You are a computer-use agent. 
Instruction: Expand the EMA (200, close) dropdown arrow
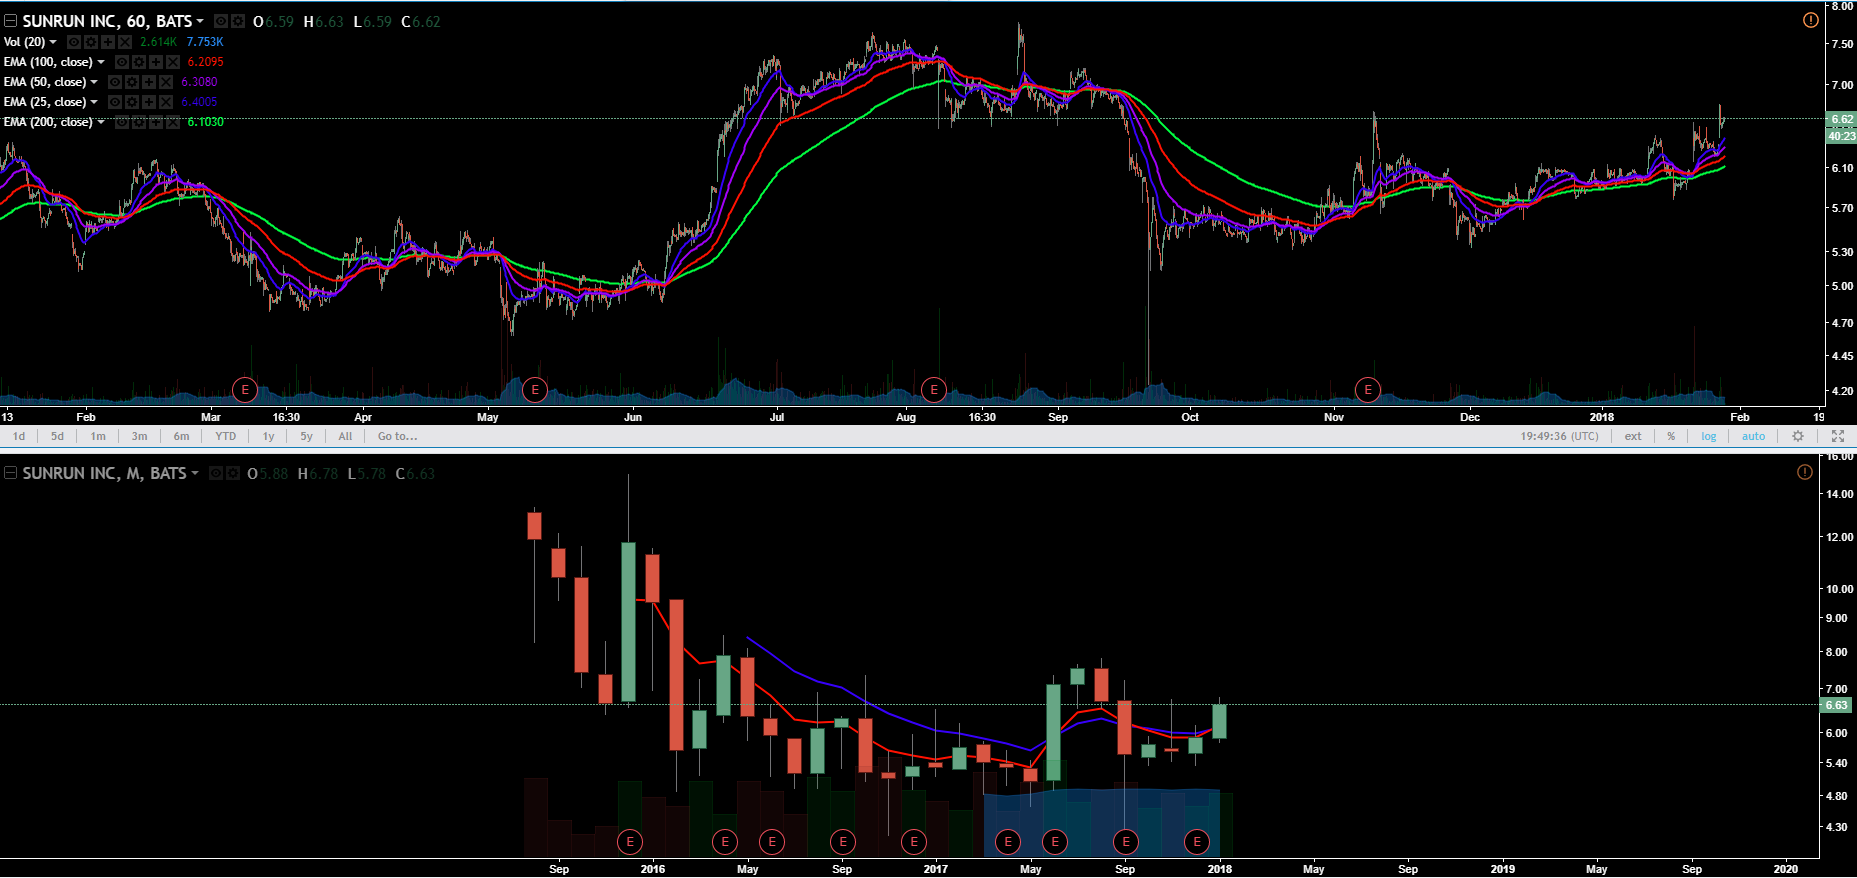pos(100,122)
